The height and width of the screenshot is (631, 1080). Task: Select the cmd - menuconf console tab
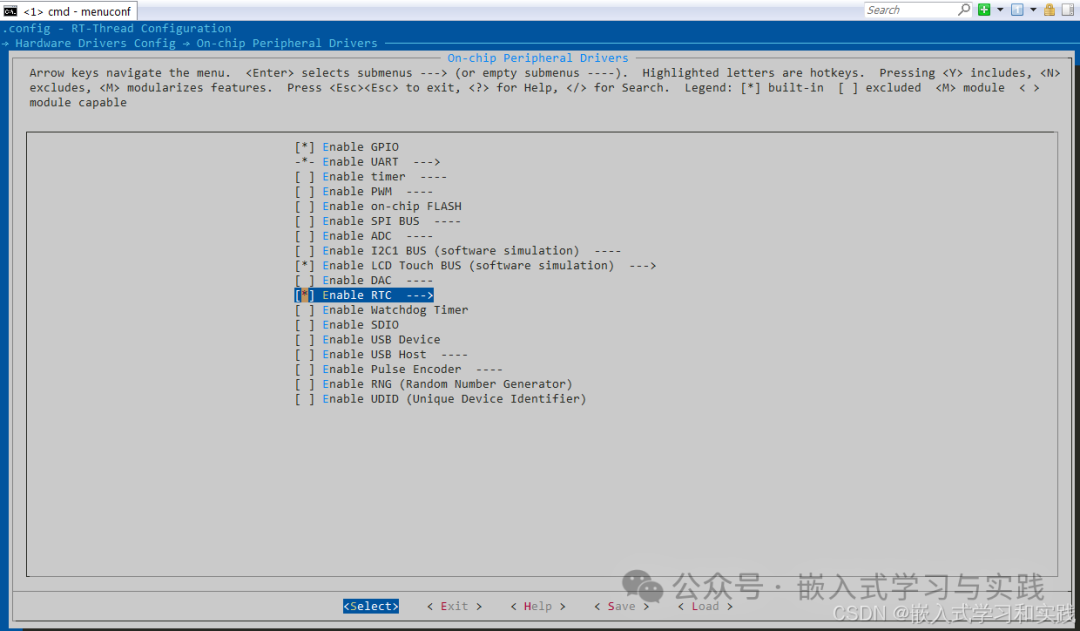click(x=70, y=11)
